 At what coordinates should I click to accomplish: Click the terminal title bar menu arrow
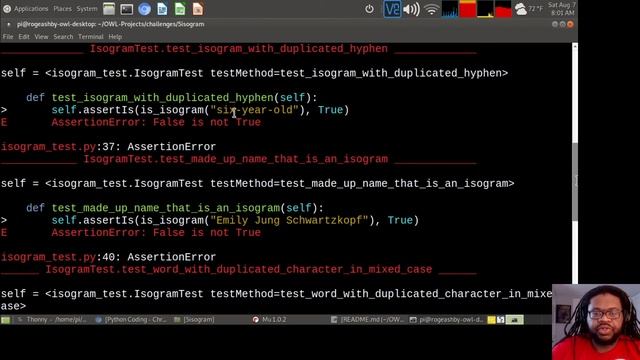9,24
